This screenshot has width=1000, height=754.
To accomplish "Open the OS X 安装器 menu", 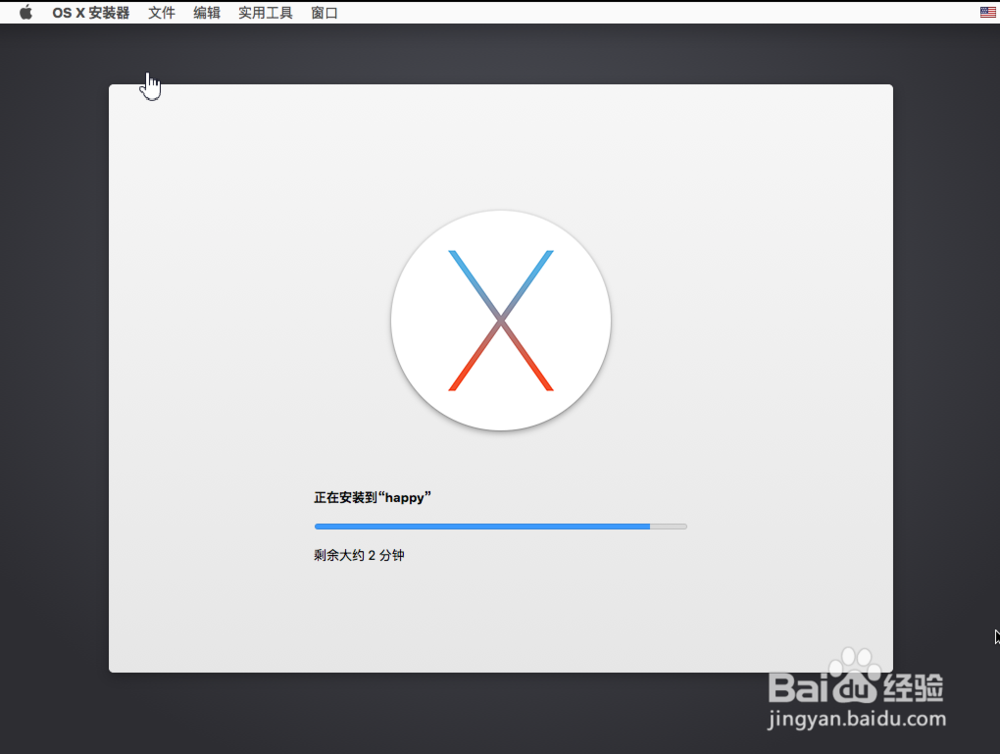I will 91,13.
